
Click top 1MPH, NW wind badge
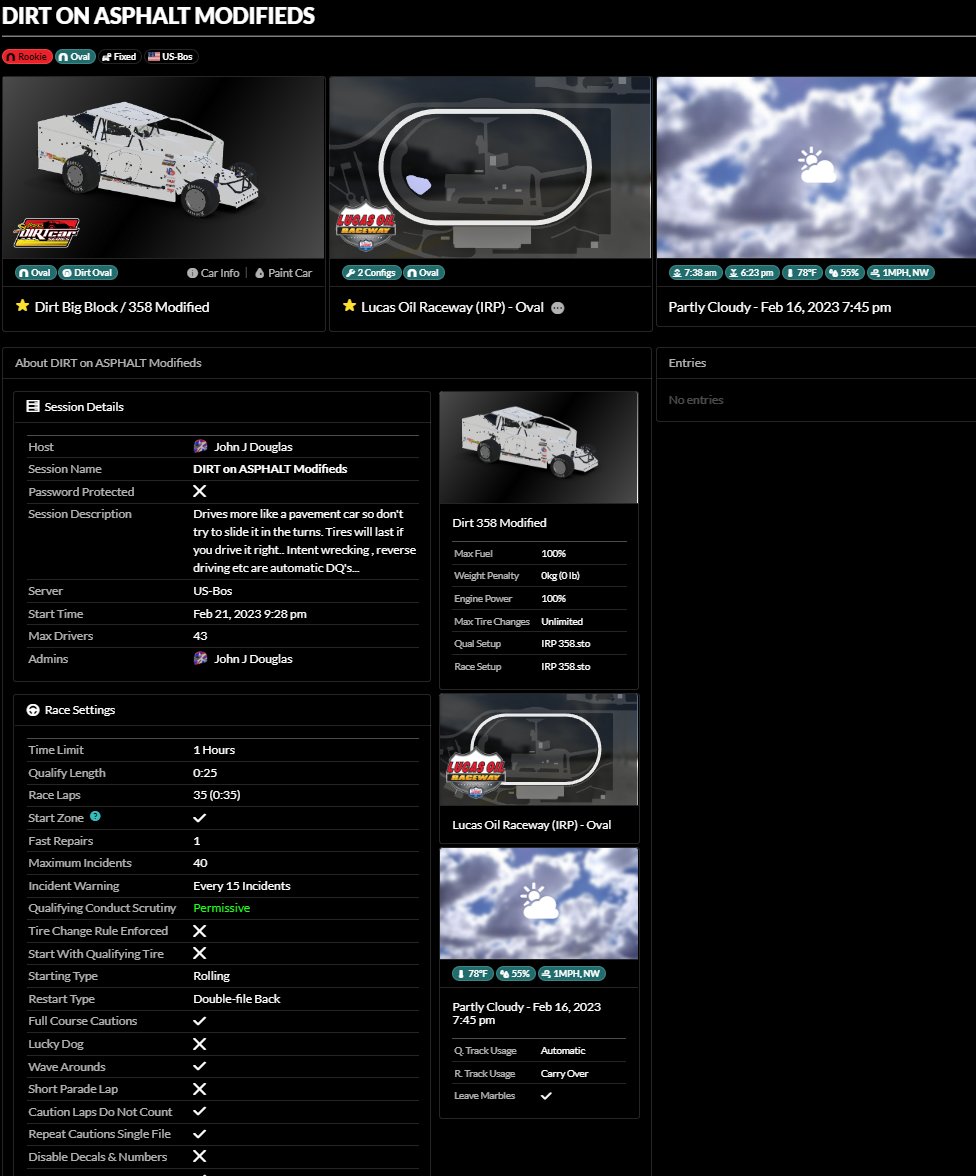coord(900,273)
